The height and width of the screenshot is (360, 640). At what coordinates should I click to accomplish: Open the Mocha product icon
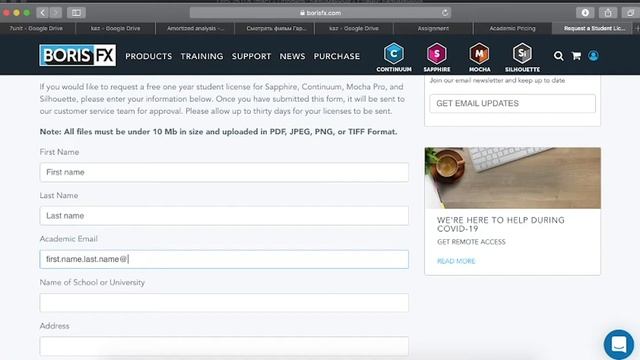pyautogui.click(x=480, y=57)
